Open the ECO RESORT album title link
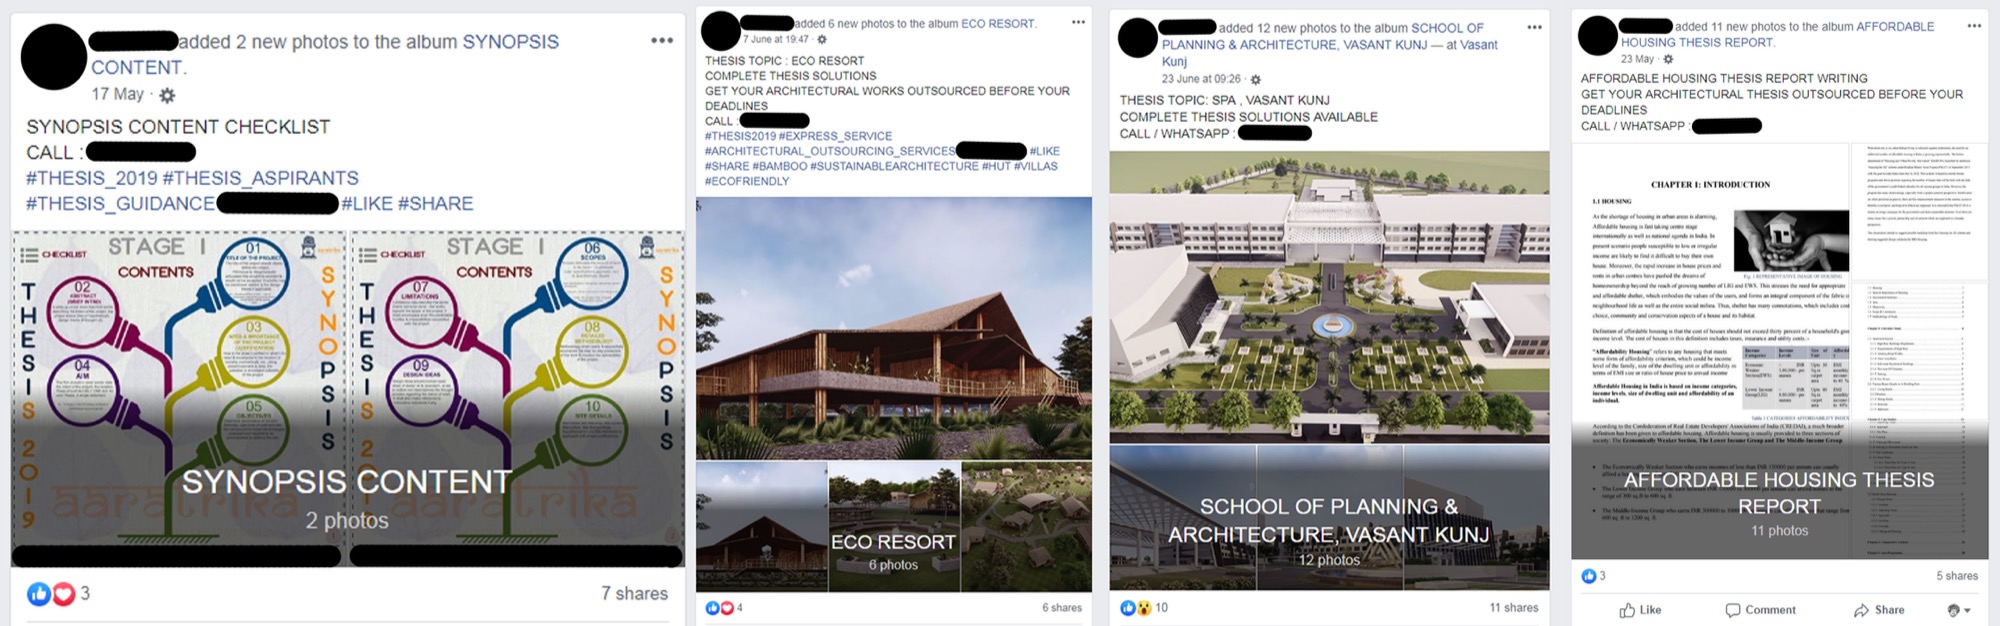The image size is (2000, 626). [998, 24]
